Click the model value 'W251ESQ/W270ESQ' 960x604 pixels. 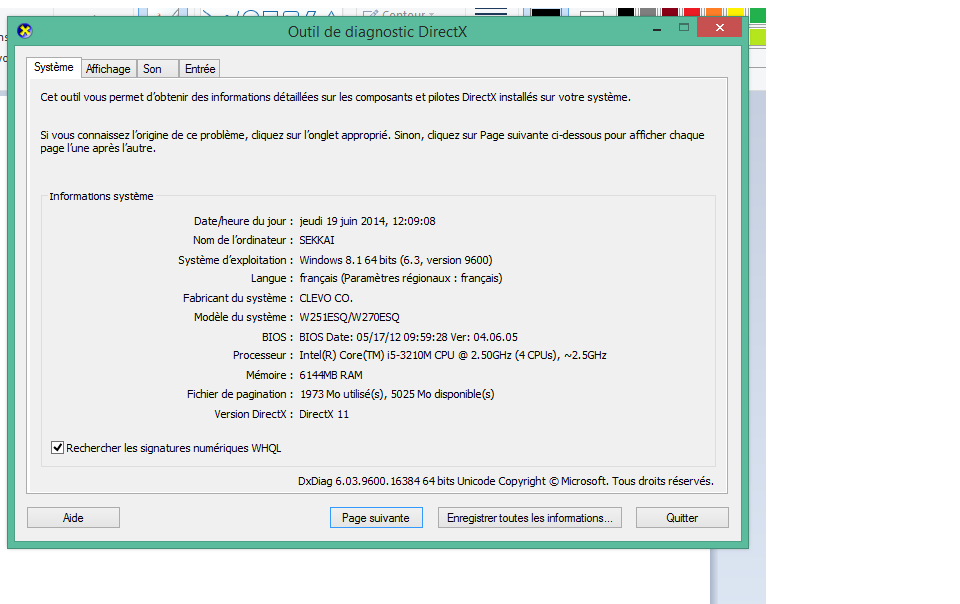349,317
